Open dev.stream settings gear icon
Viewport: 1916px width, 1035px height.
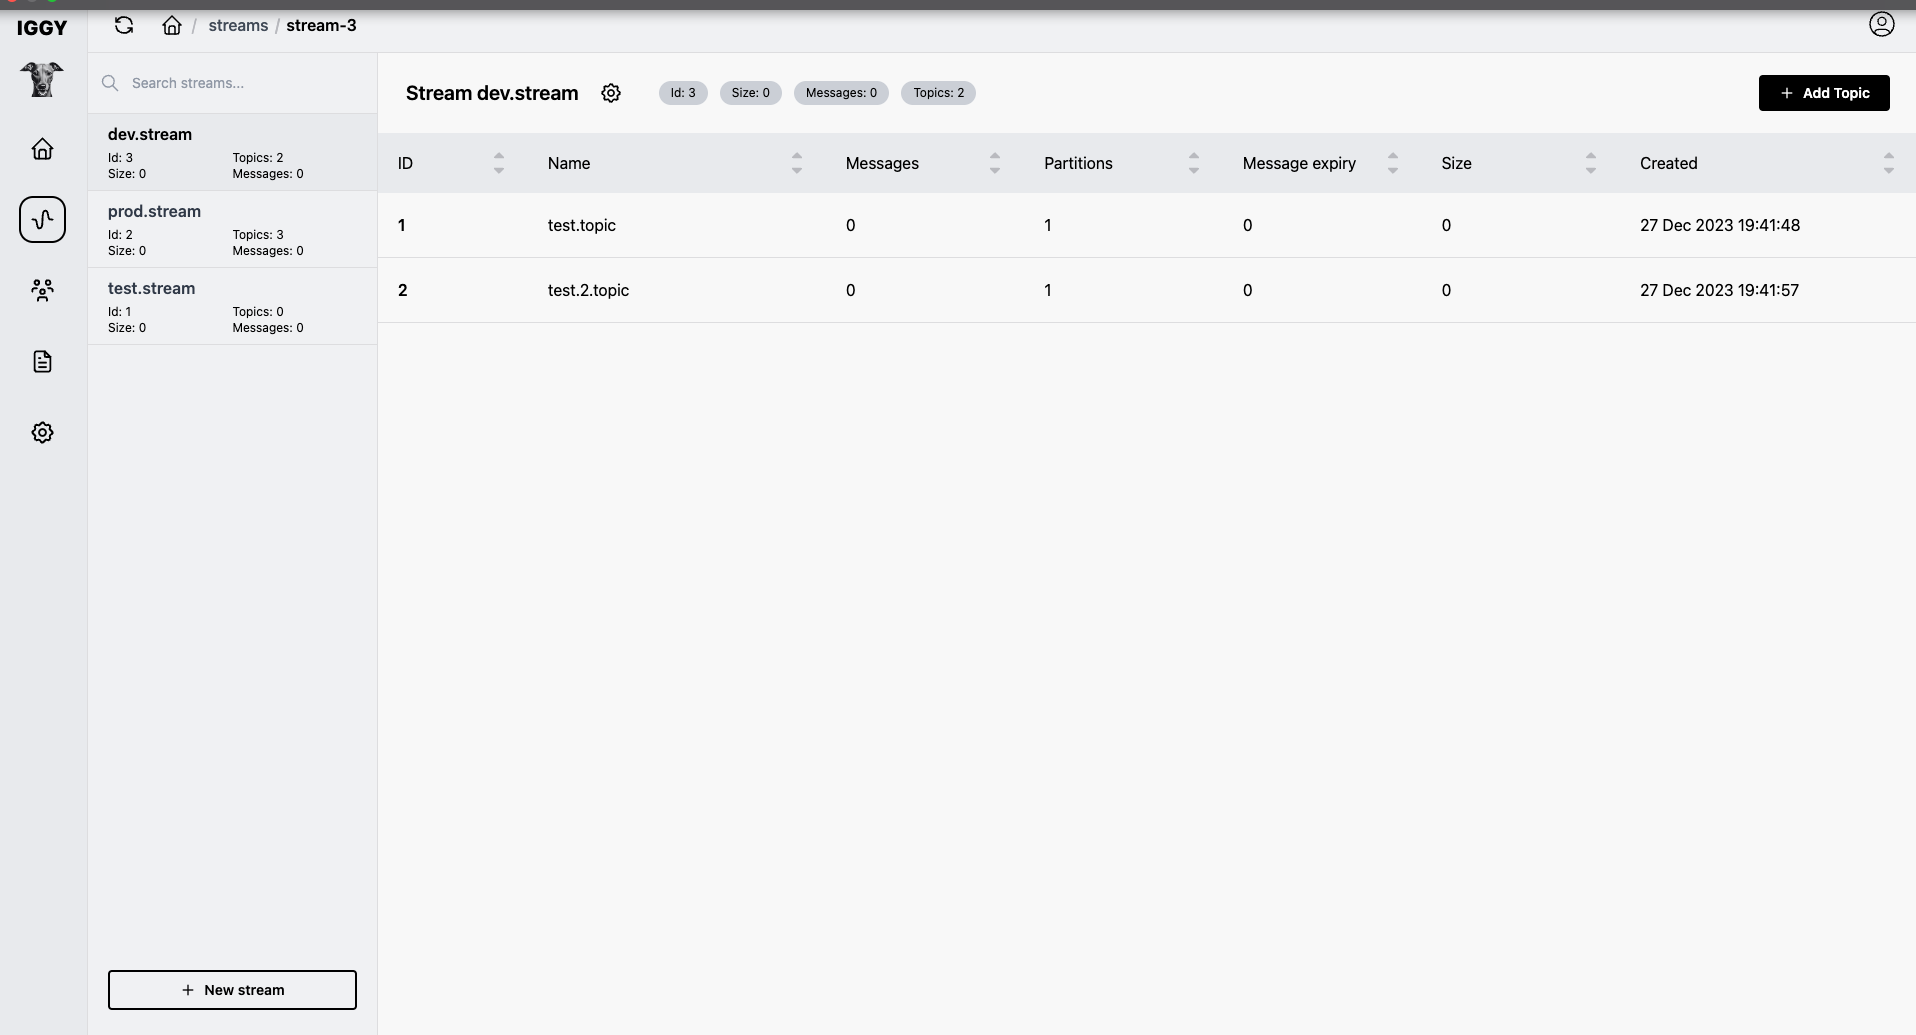(611, 93)
